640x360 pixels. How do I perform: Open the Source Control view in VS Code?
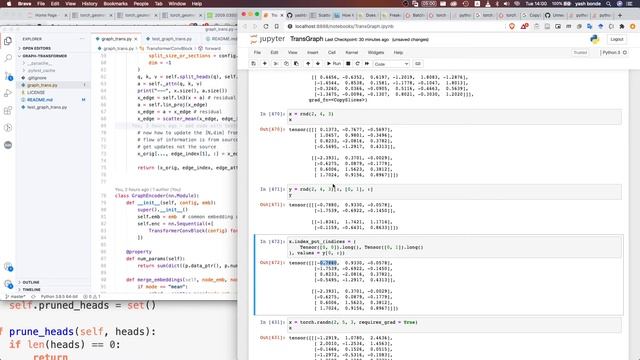(x=8, y=76)
